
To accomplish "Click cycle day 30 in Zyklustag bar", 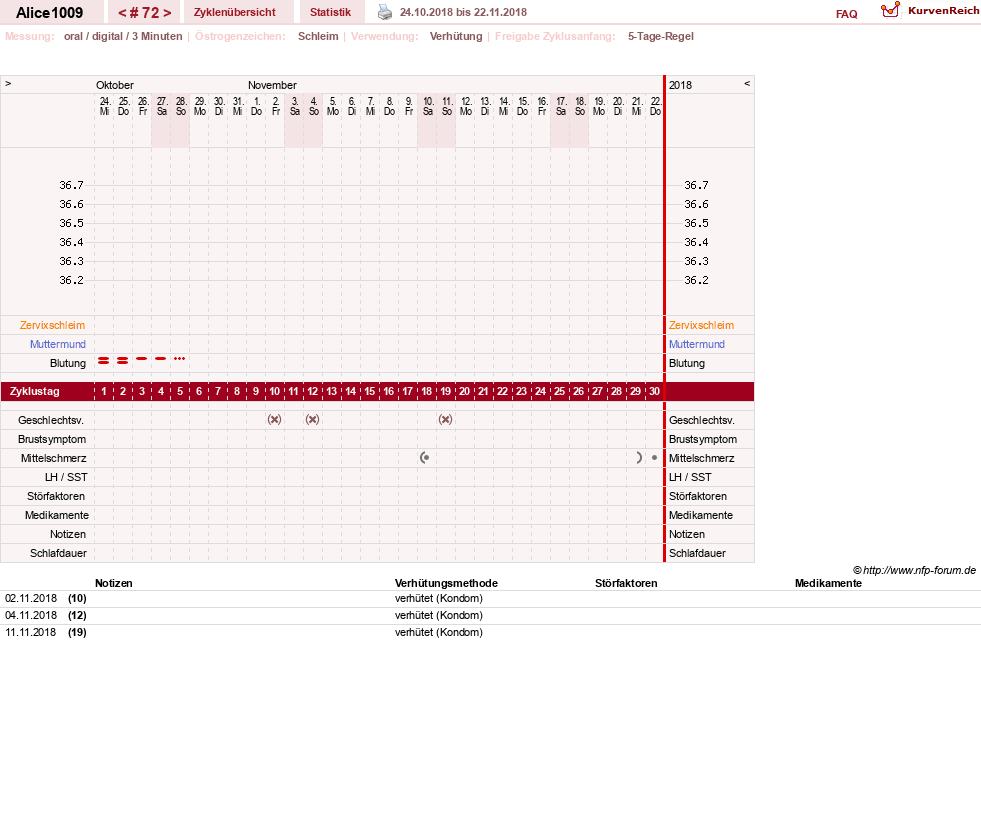I will pyautogui.click(x=654, y=392).
